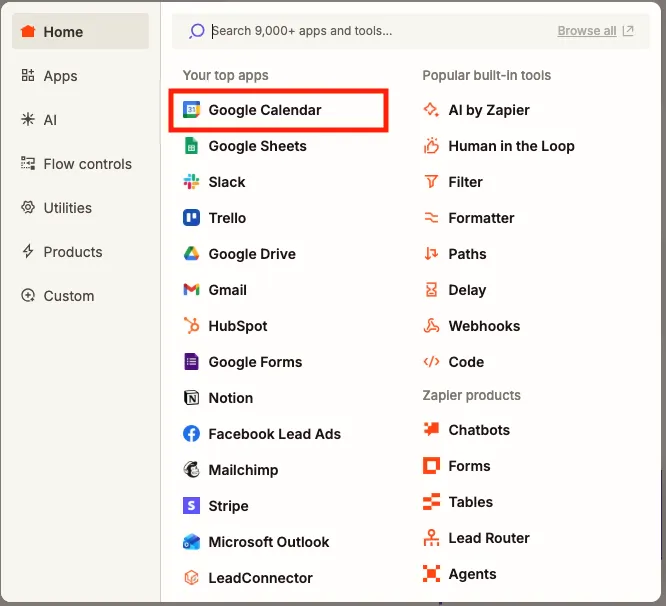Select the Mailchimp monkey icon
The height and width of the screenshot is (606, 666).
pos(191,470)
